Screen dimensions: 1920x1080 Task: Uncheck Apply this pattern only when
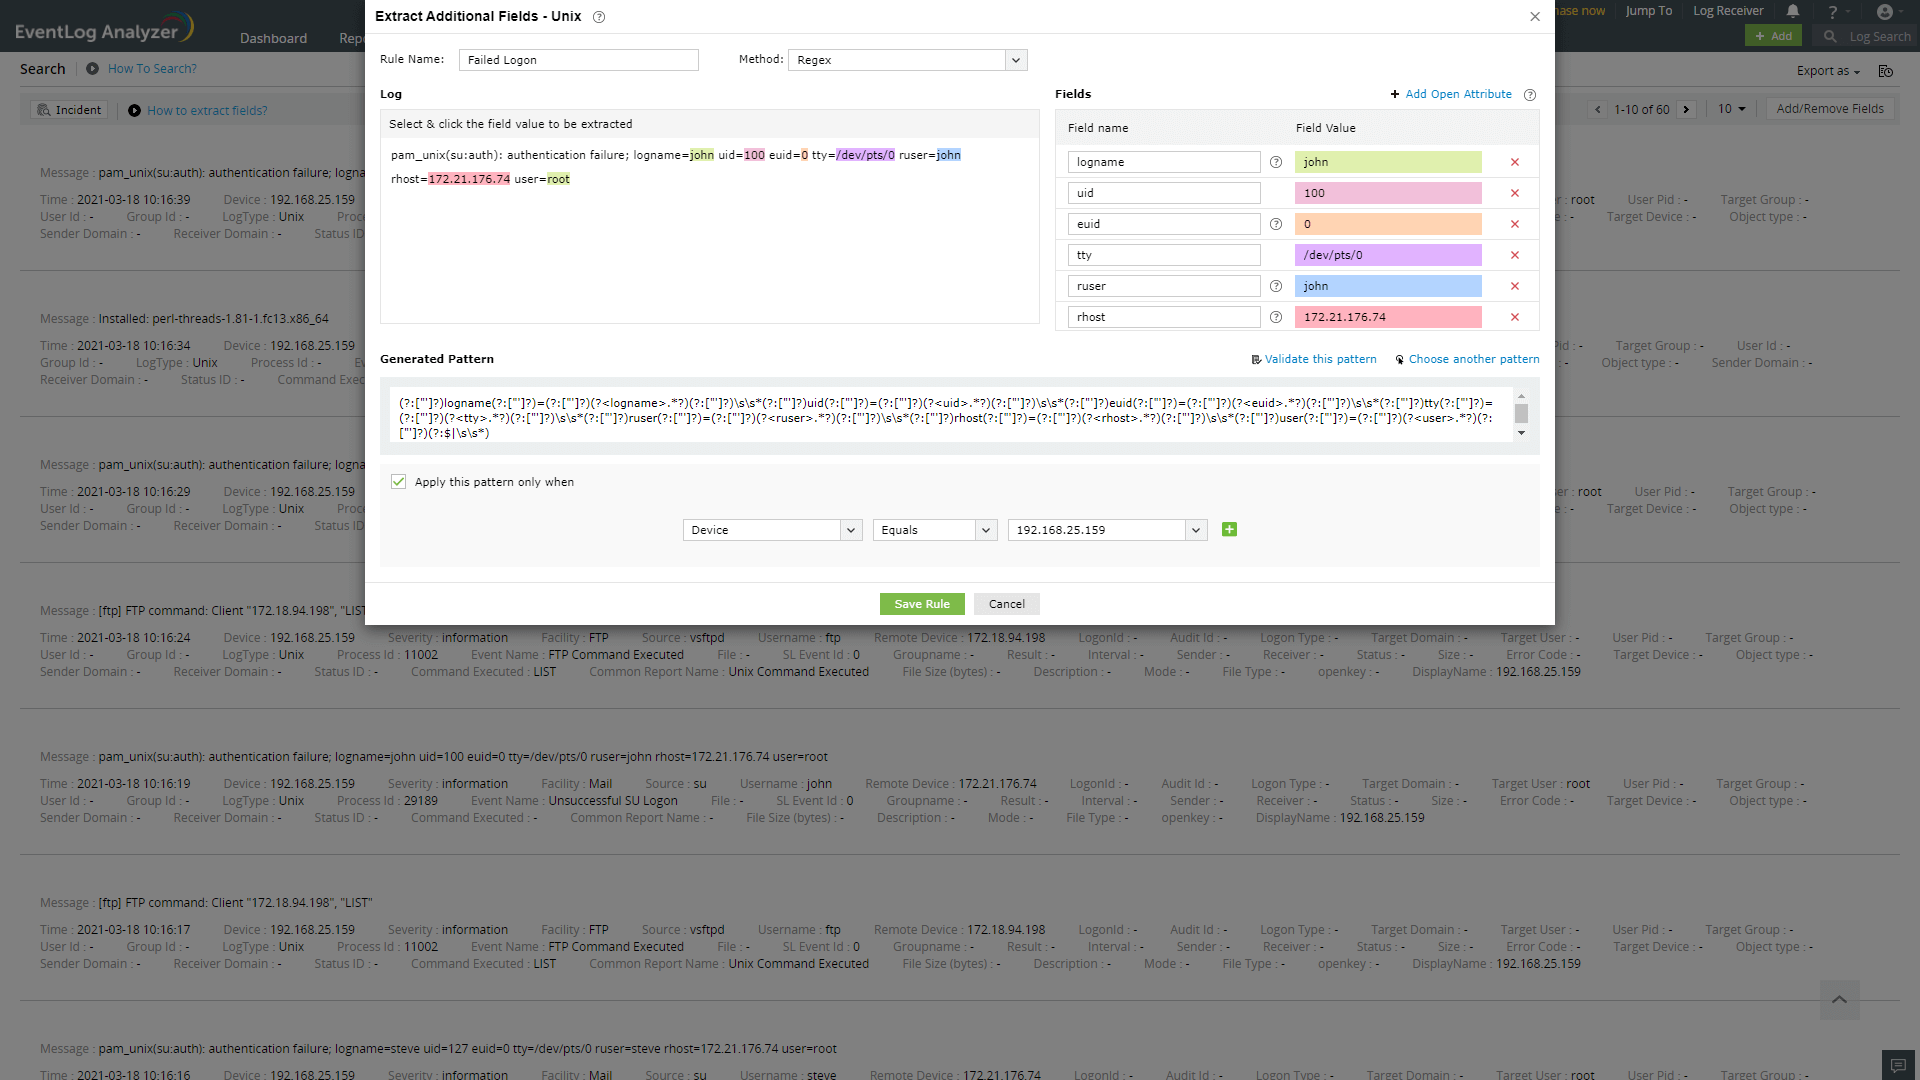(399, 482)
